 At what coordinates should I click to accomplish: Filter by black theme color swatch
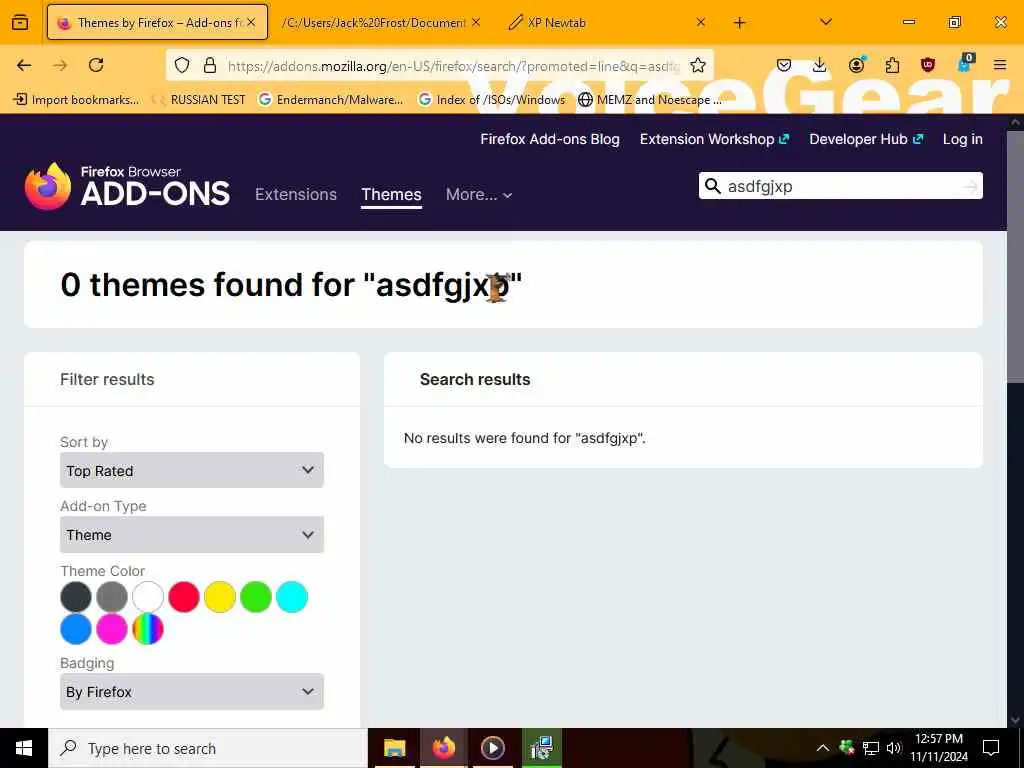[x=76, y=597]
